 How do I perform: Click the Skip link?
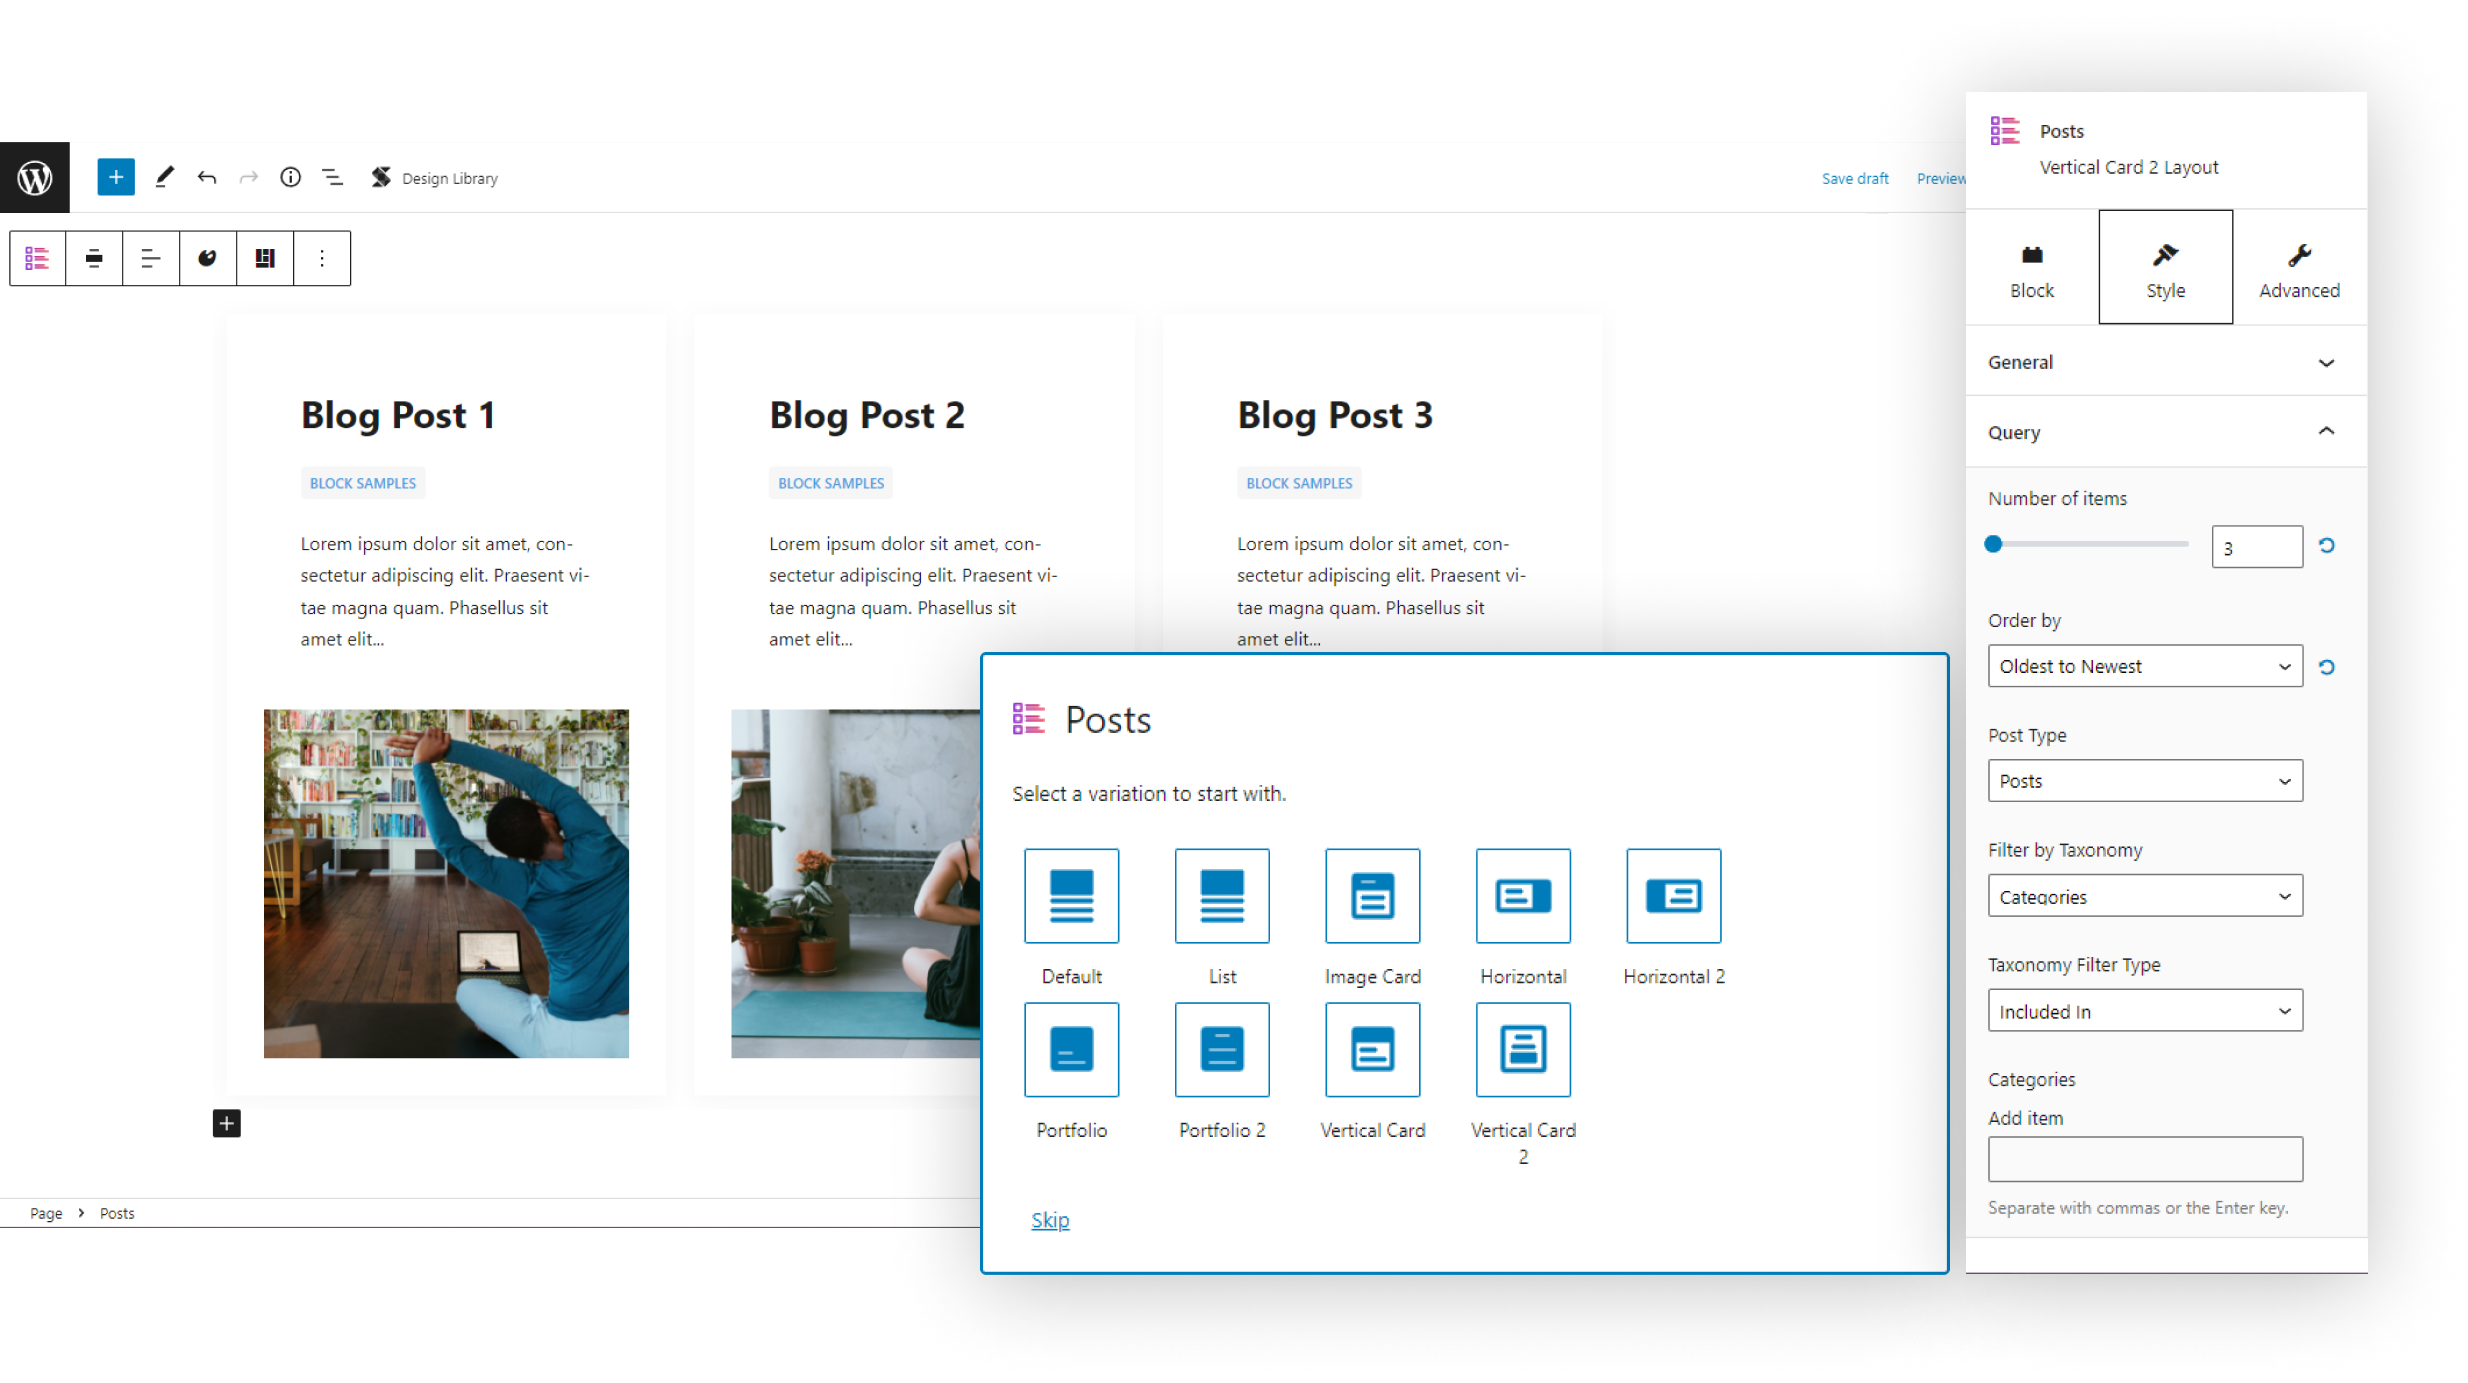(x=1050, y=1220)
